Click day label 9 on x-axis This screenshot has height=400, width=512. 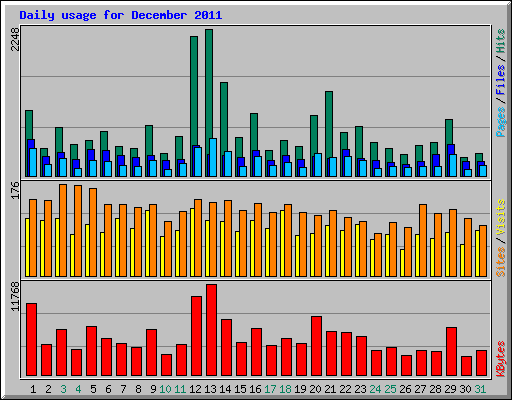(153, 389)
